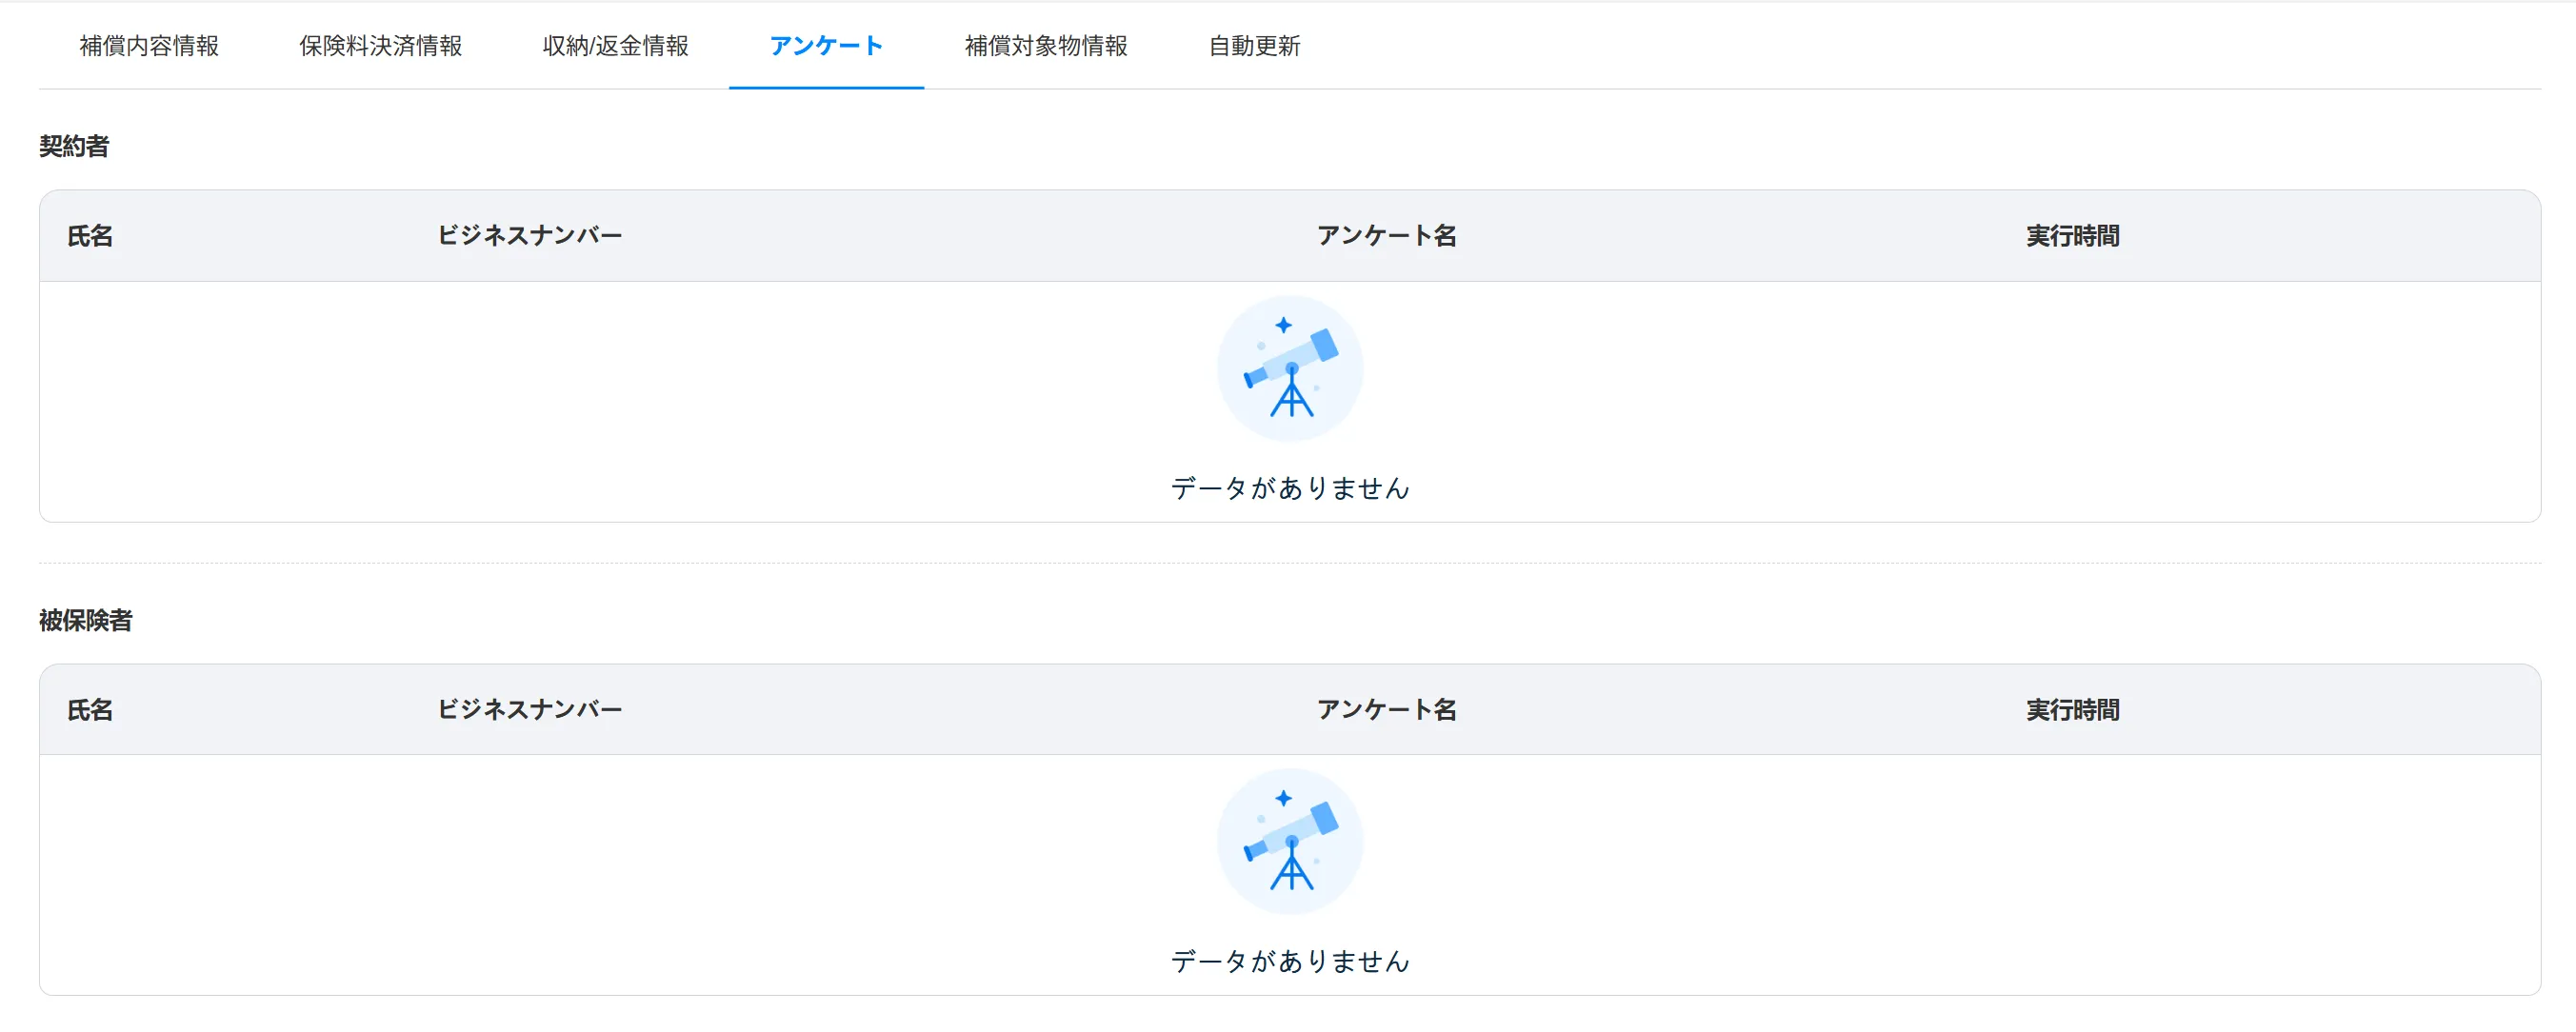Click ビジネスナンバー header in 契約者 table
The width and height of the screenshot is (2576, 1032).
point(529,236)
